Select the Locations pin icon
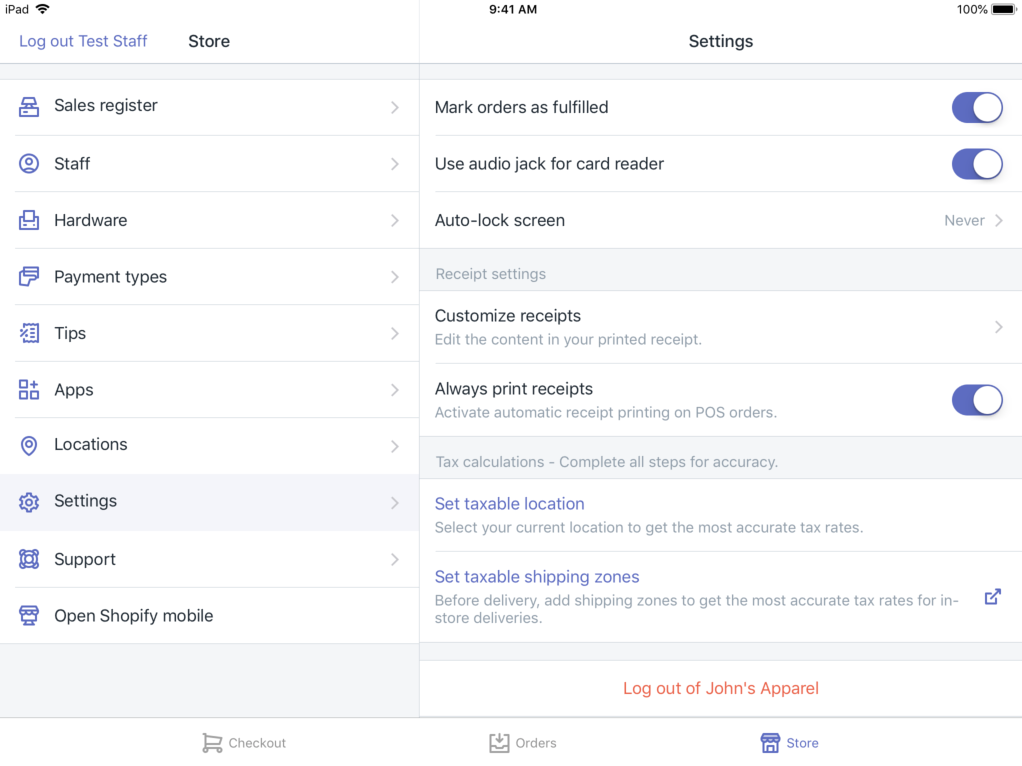The height and width of the screenshot is (766, 1022). tap(28, 445)
